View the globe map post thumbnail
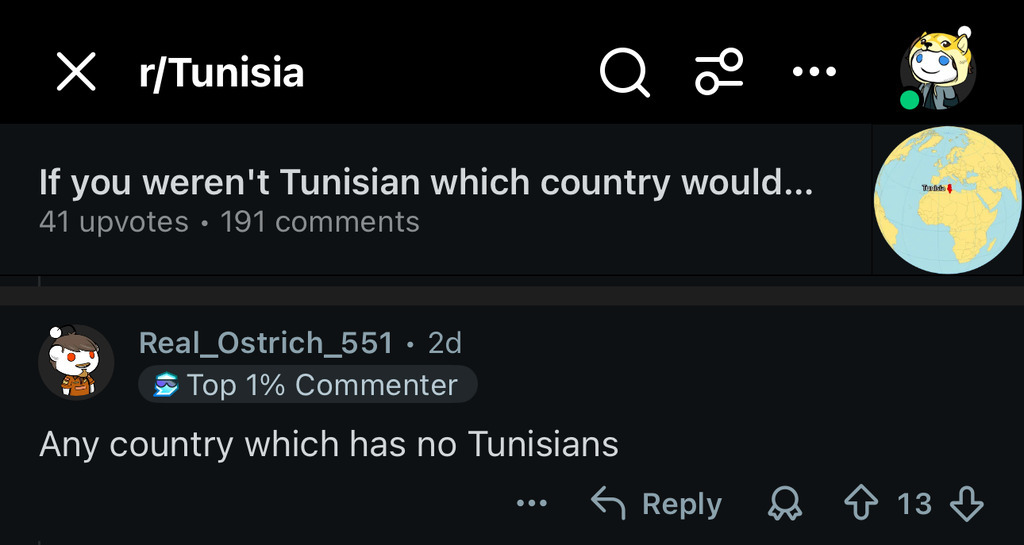 point(947,200)
